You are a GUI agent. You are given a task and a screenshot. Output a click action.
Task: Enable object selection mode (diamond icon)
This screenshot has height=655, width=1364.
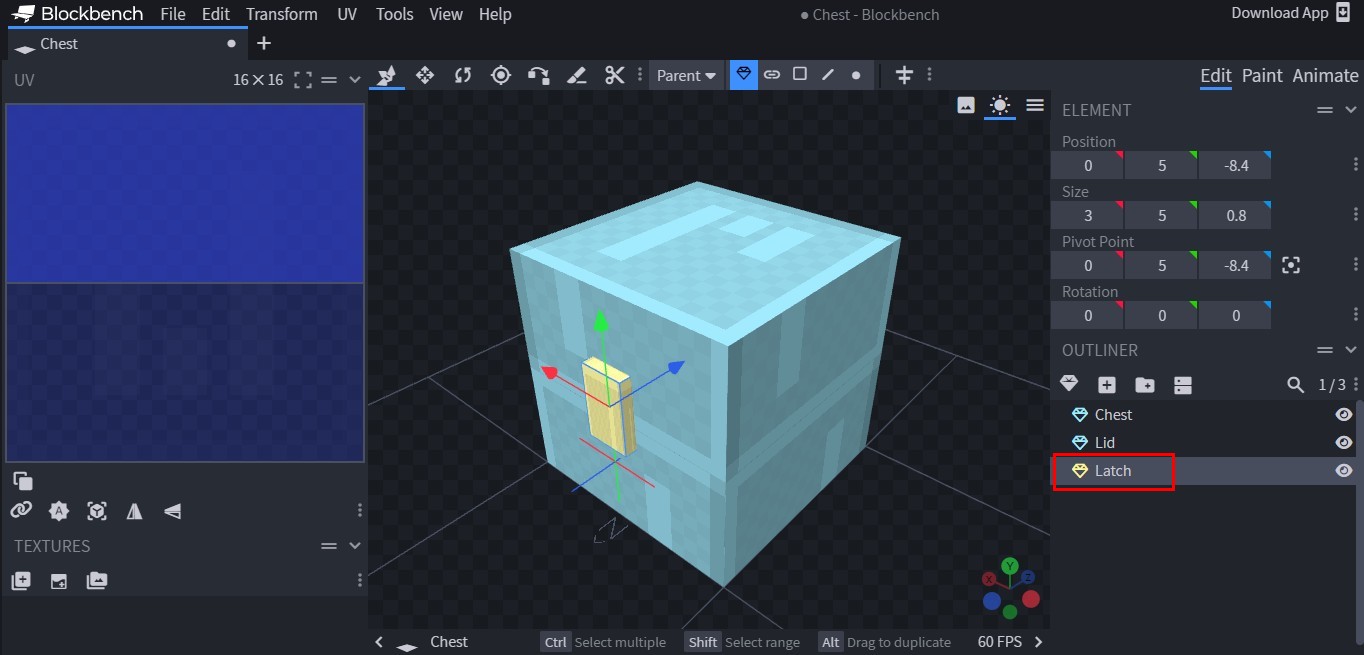coord(744,75)
